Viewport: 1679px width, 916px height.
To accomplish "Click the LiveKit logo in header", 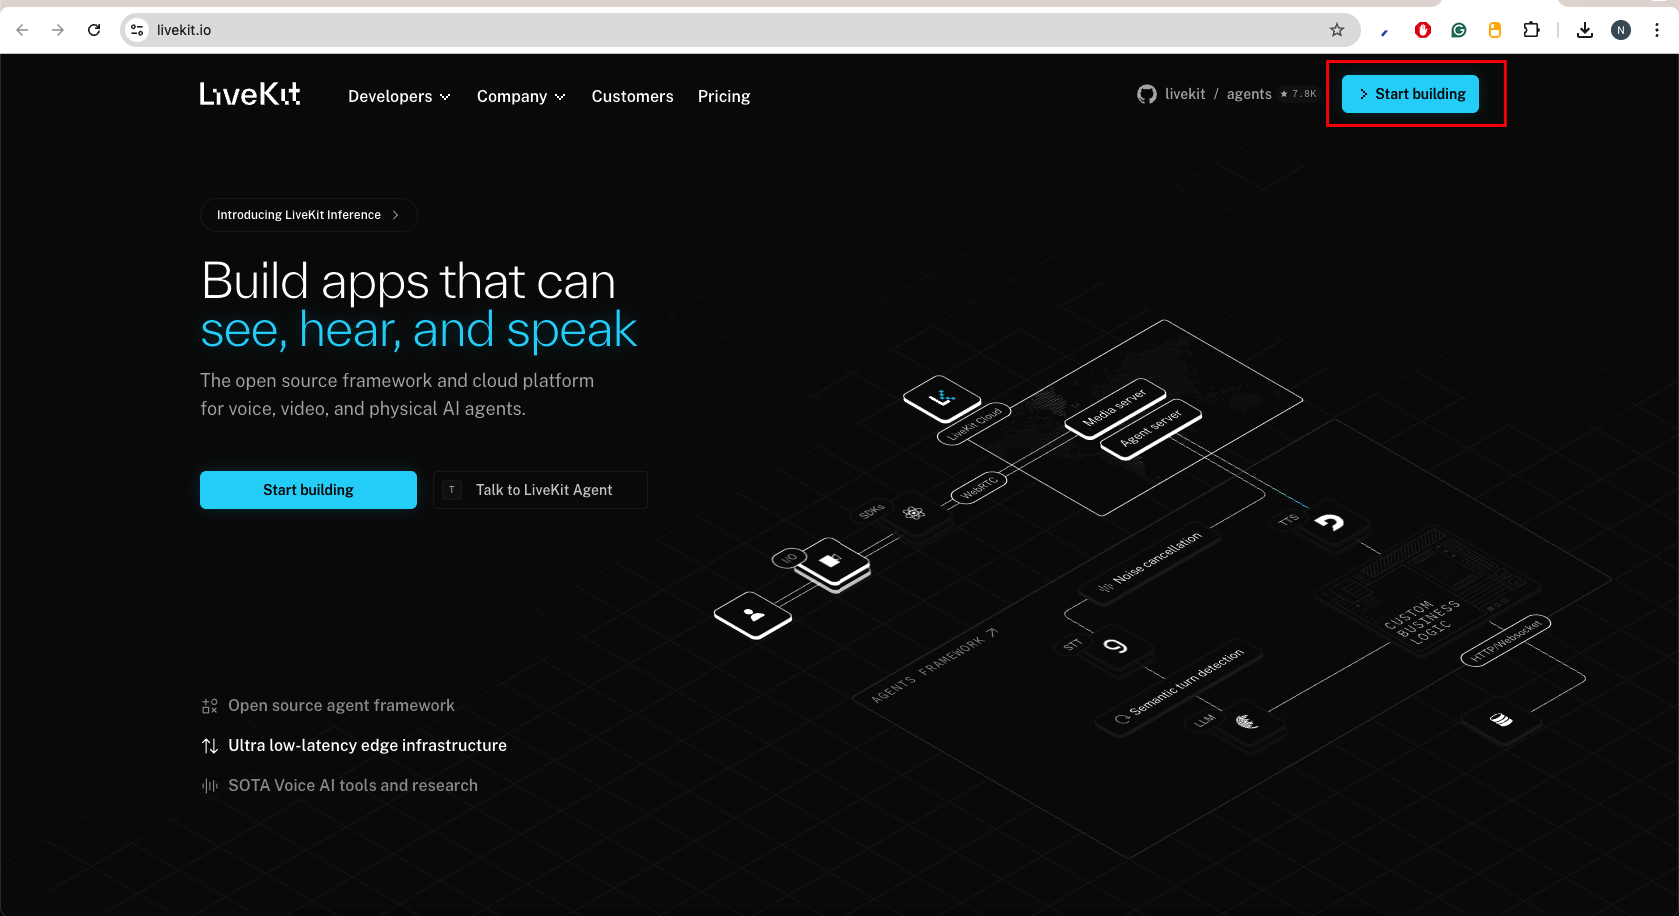I will (x=250, y=94).
